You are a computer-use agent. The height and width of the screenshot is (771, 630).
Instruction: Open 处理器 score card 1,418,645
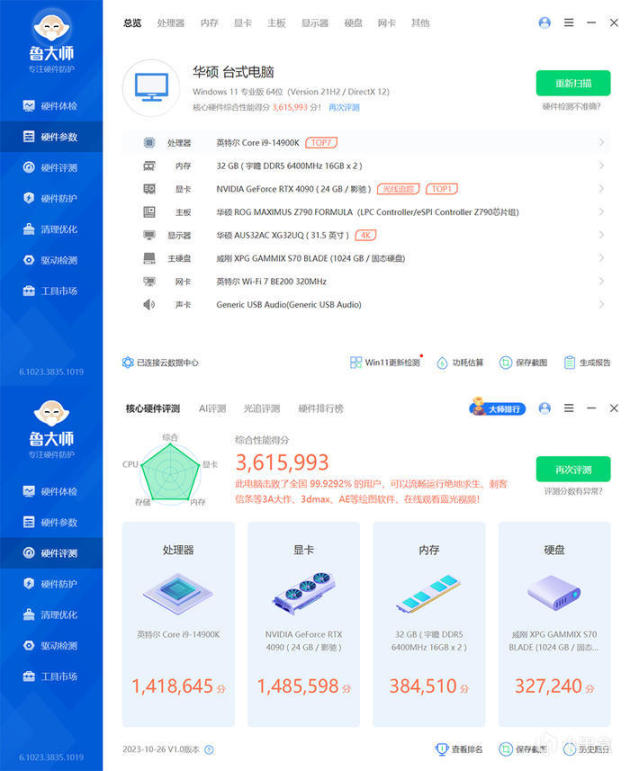(x=178, y=624)
